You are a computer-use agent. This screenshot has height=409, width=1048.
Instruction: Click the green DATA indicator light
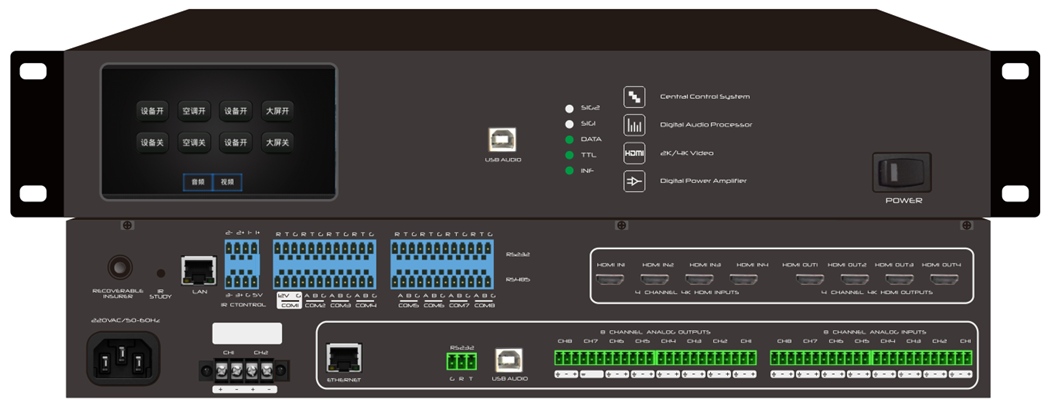pyautogui.click(x=569, y=139)
